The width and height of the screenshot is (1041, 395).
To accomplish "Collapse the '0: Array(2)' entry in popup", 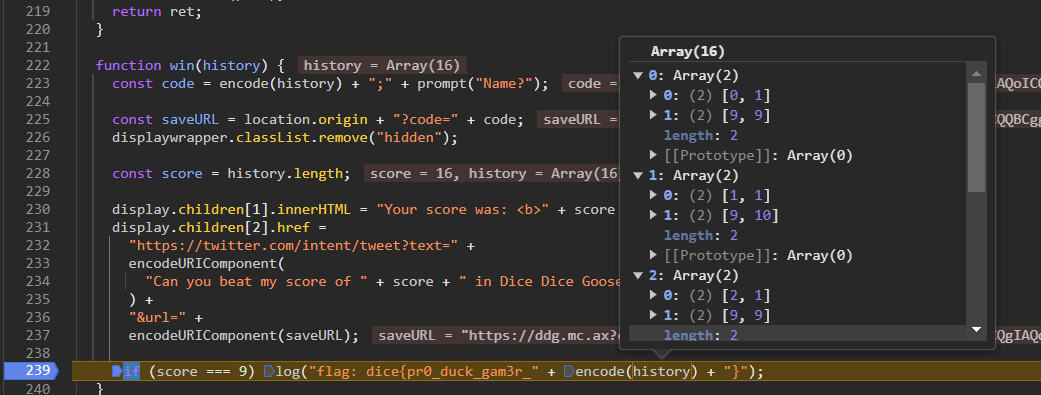I will coord(638,76).
